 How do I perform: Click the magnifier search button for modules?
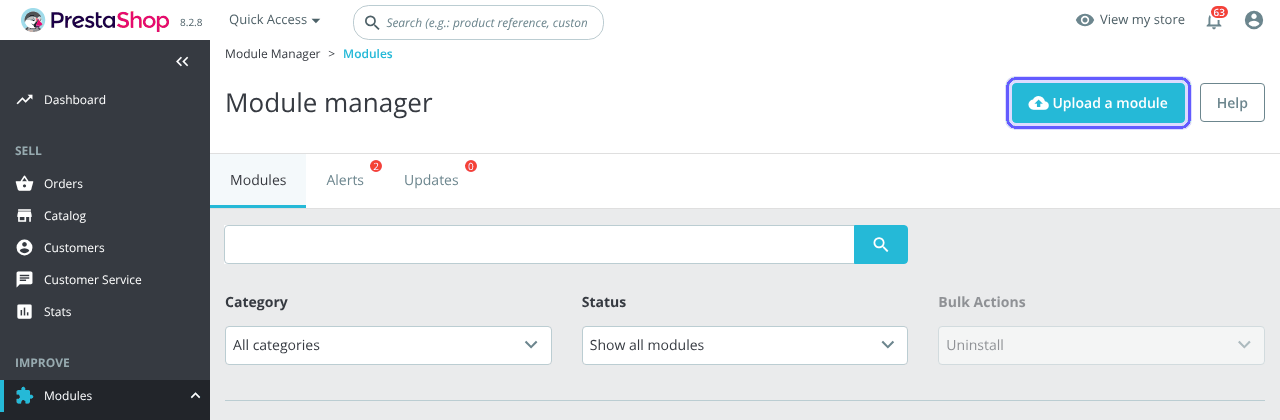[881, 244]
